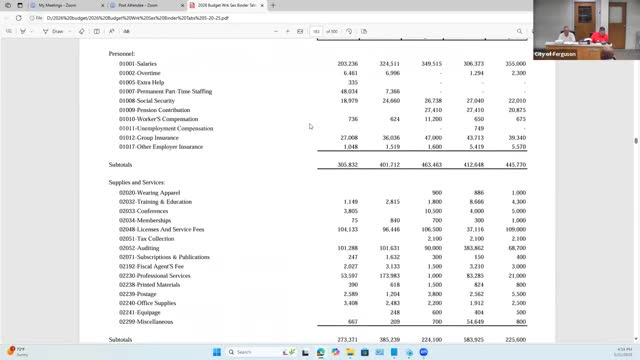Open the PDF table of contents panel

point(9,31)
